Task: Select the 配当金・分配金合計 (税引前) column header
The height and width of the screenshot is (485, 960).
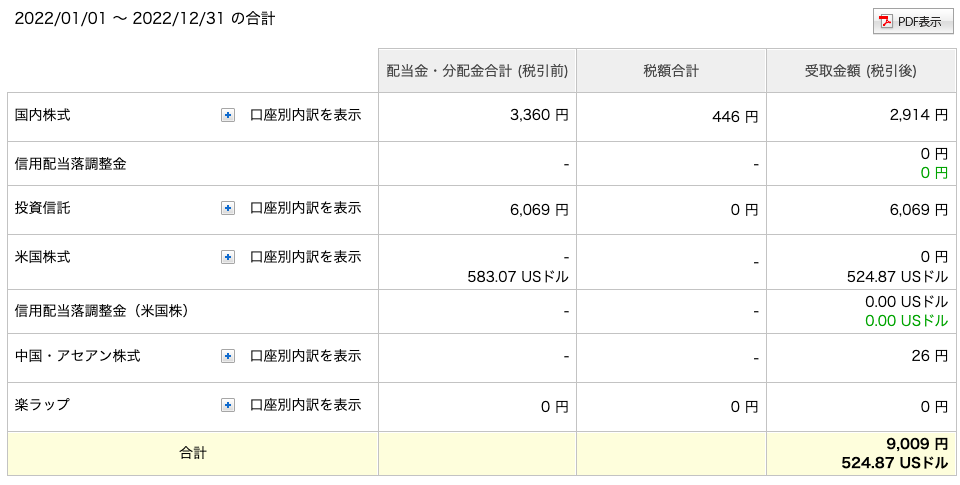Action: (477, 71)
